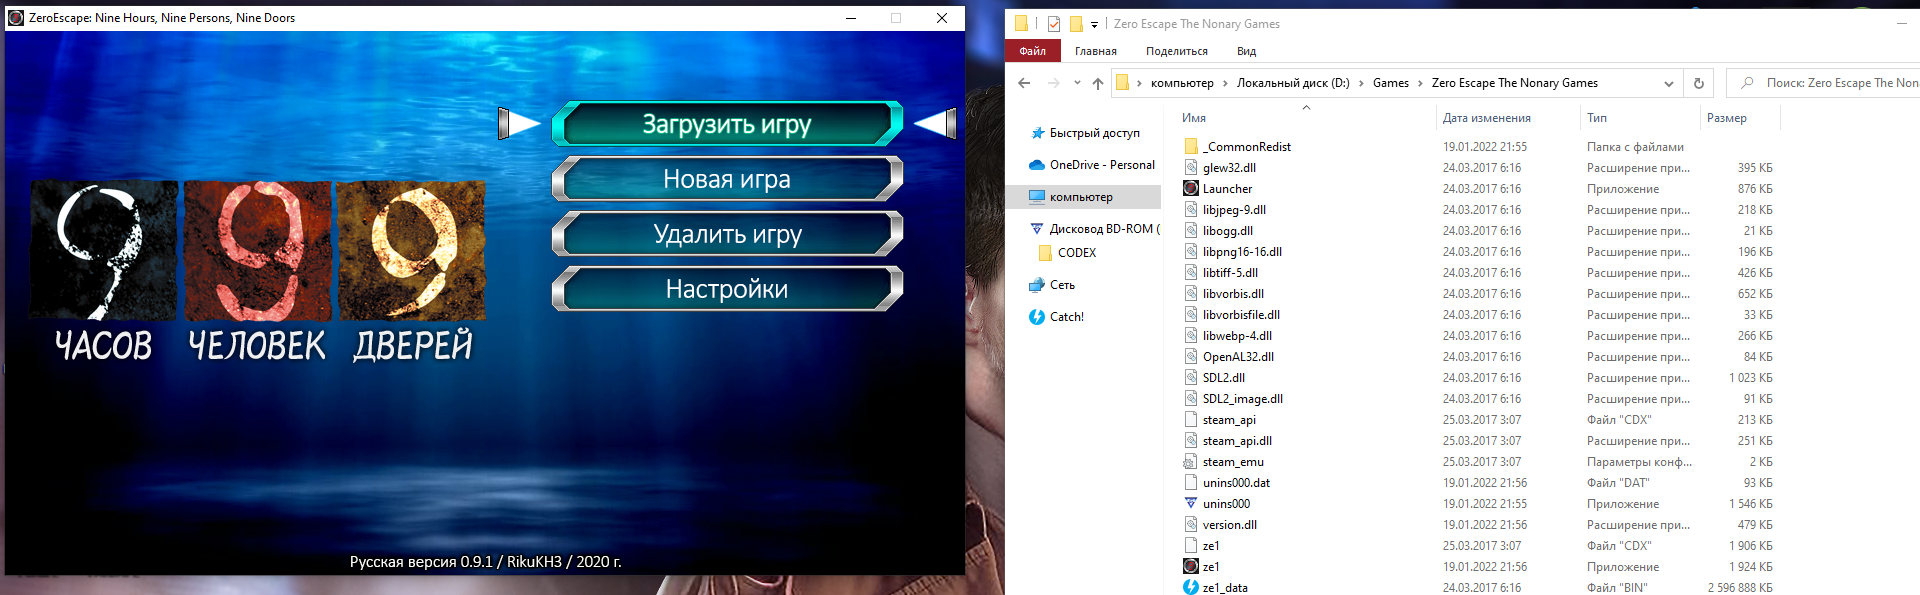Select the libpng16-16.dll file icon
This screenshot has height=595, width=1920.
coord(1191,252)
